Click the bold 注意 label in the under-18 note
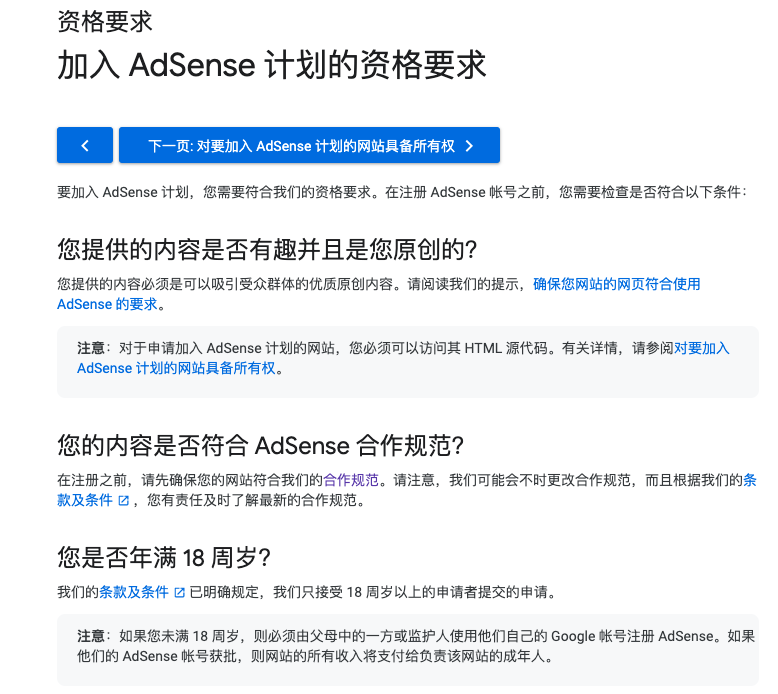 pyautogui.click(x=91, y=636)
